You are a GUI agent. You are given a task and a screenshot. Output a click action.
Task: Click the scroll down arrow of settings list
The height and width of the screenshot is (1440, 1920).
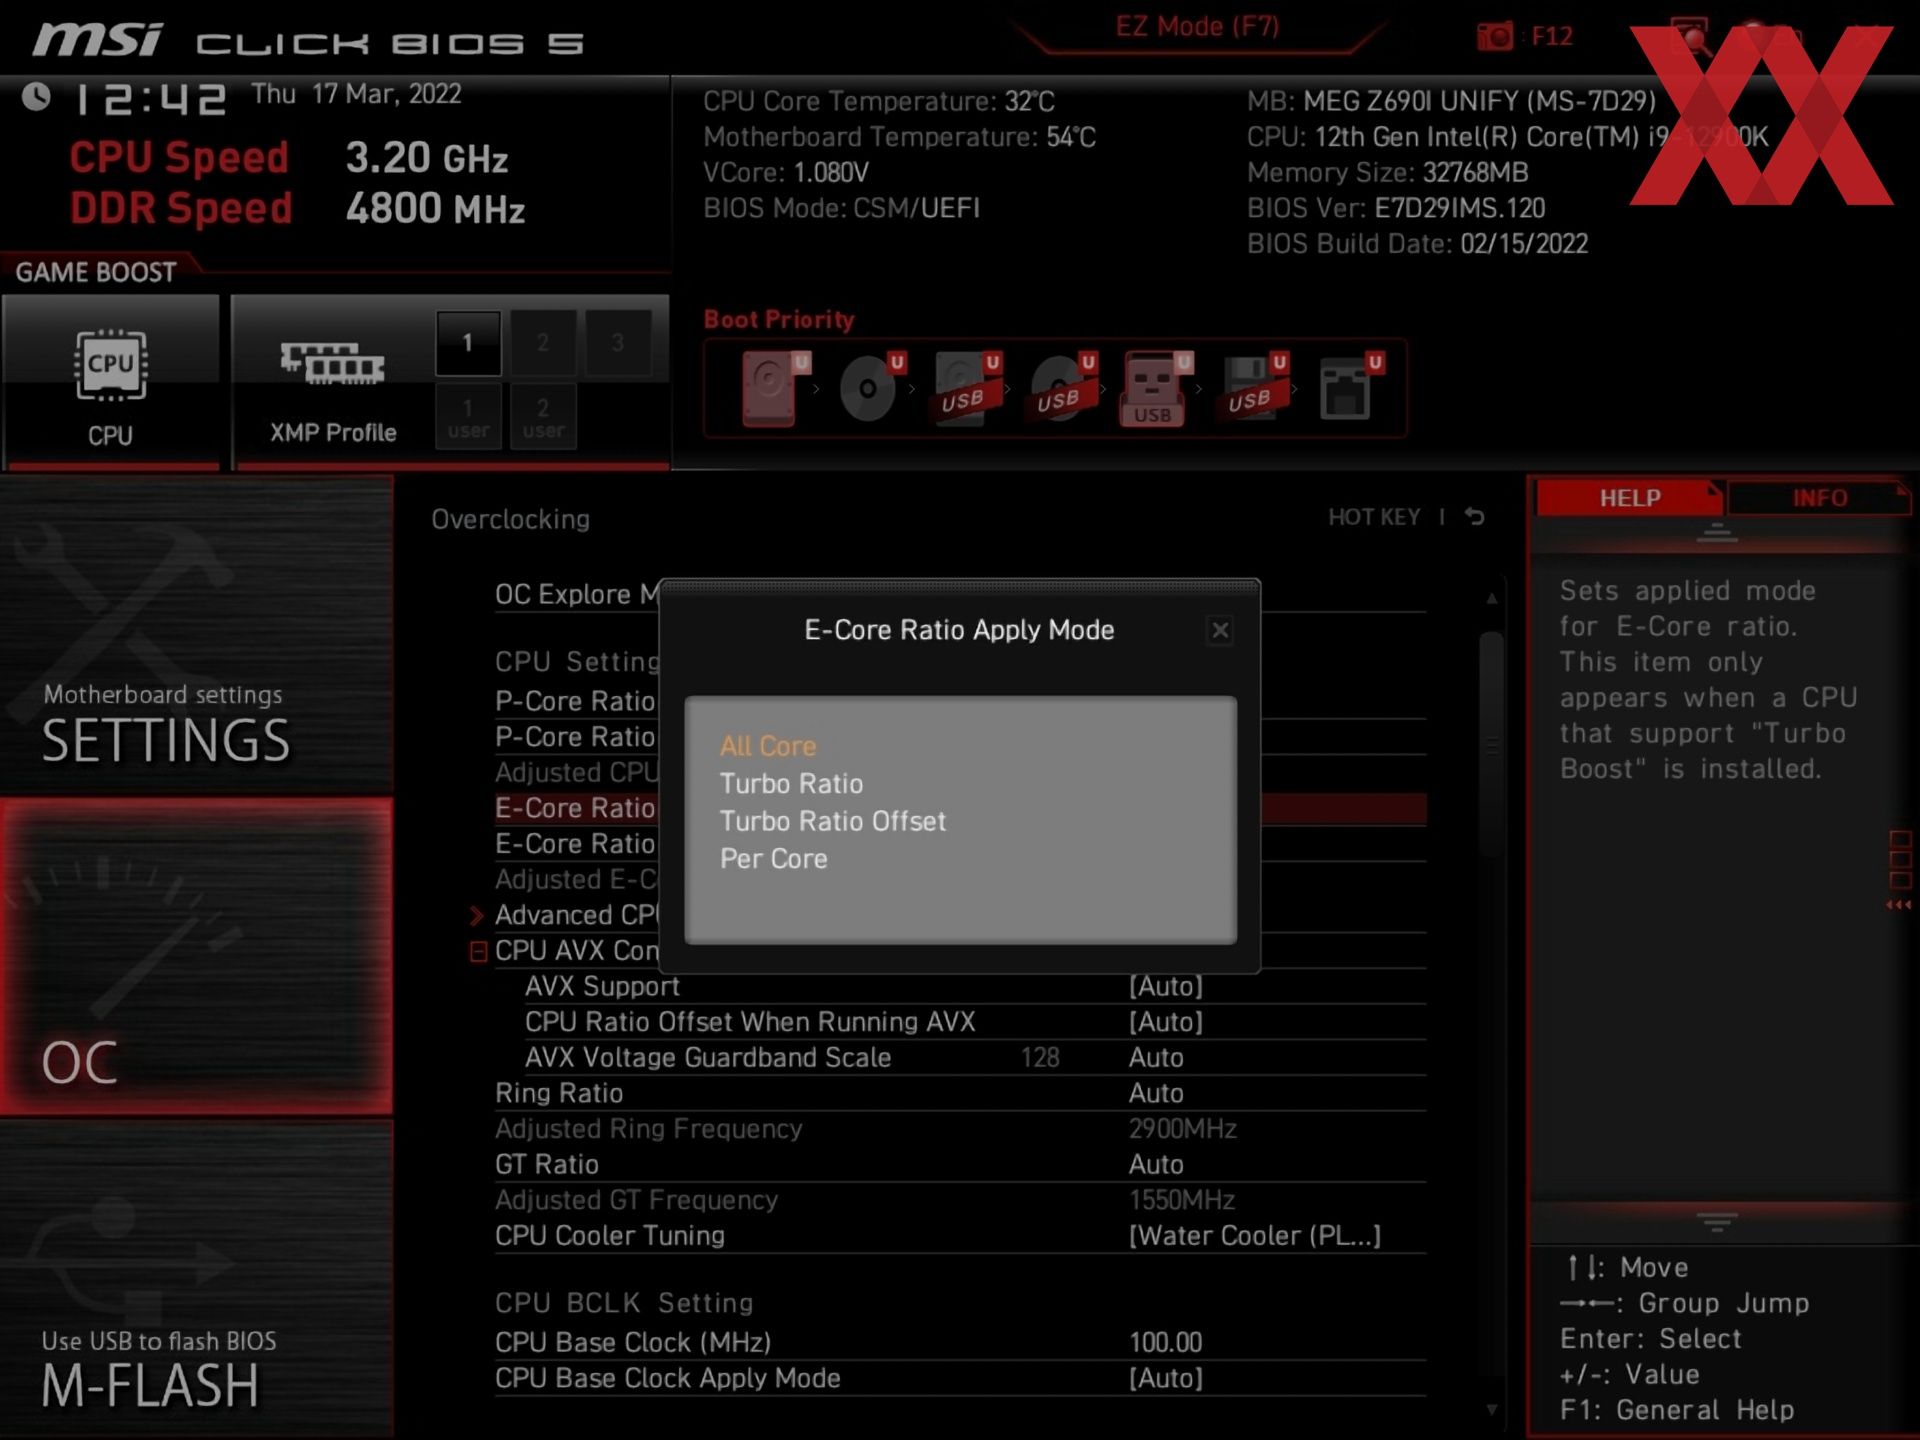click(x=1491, y=1410)
